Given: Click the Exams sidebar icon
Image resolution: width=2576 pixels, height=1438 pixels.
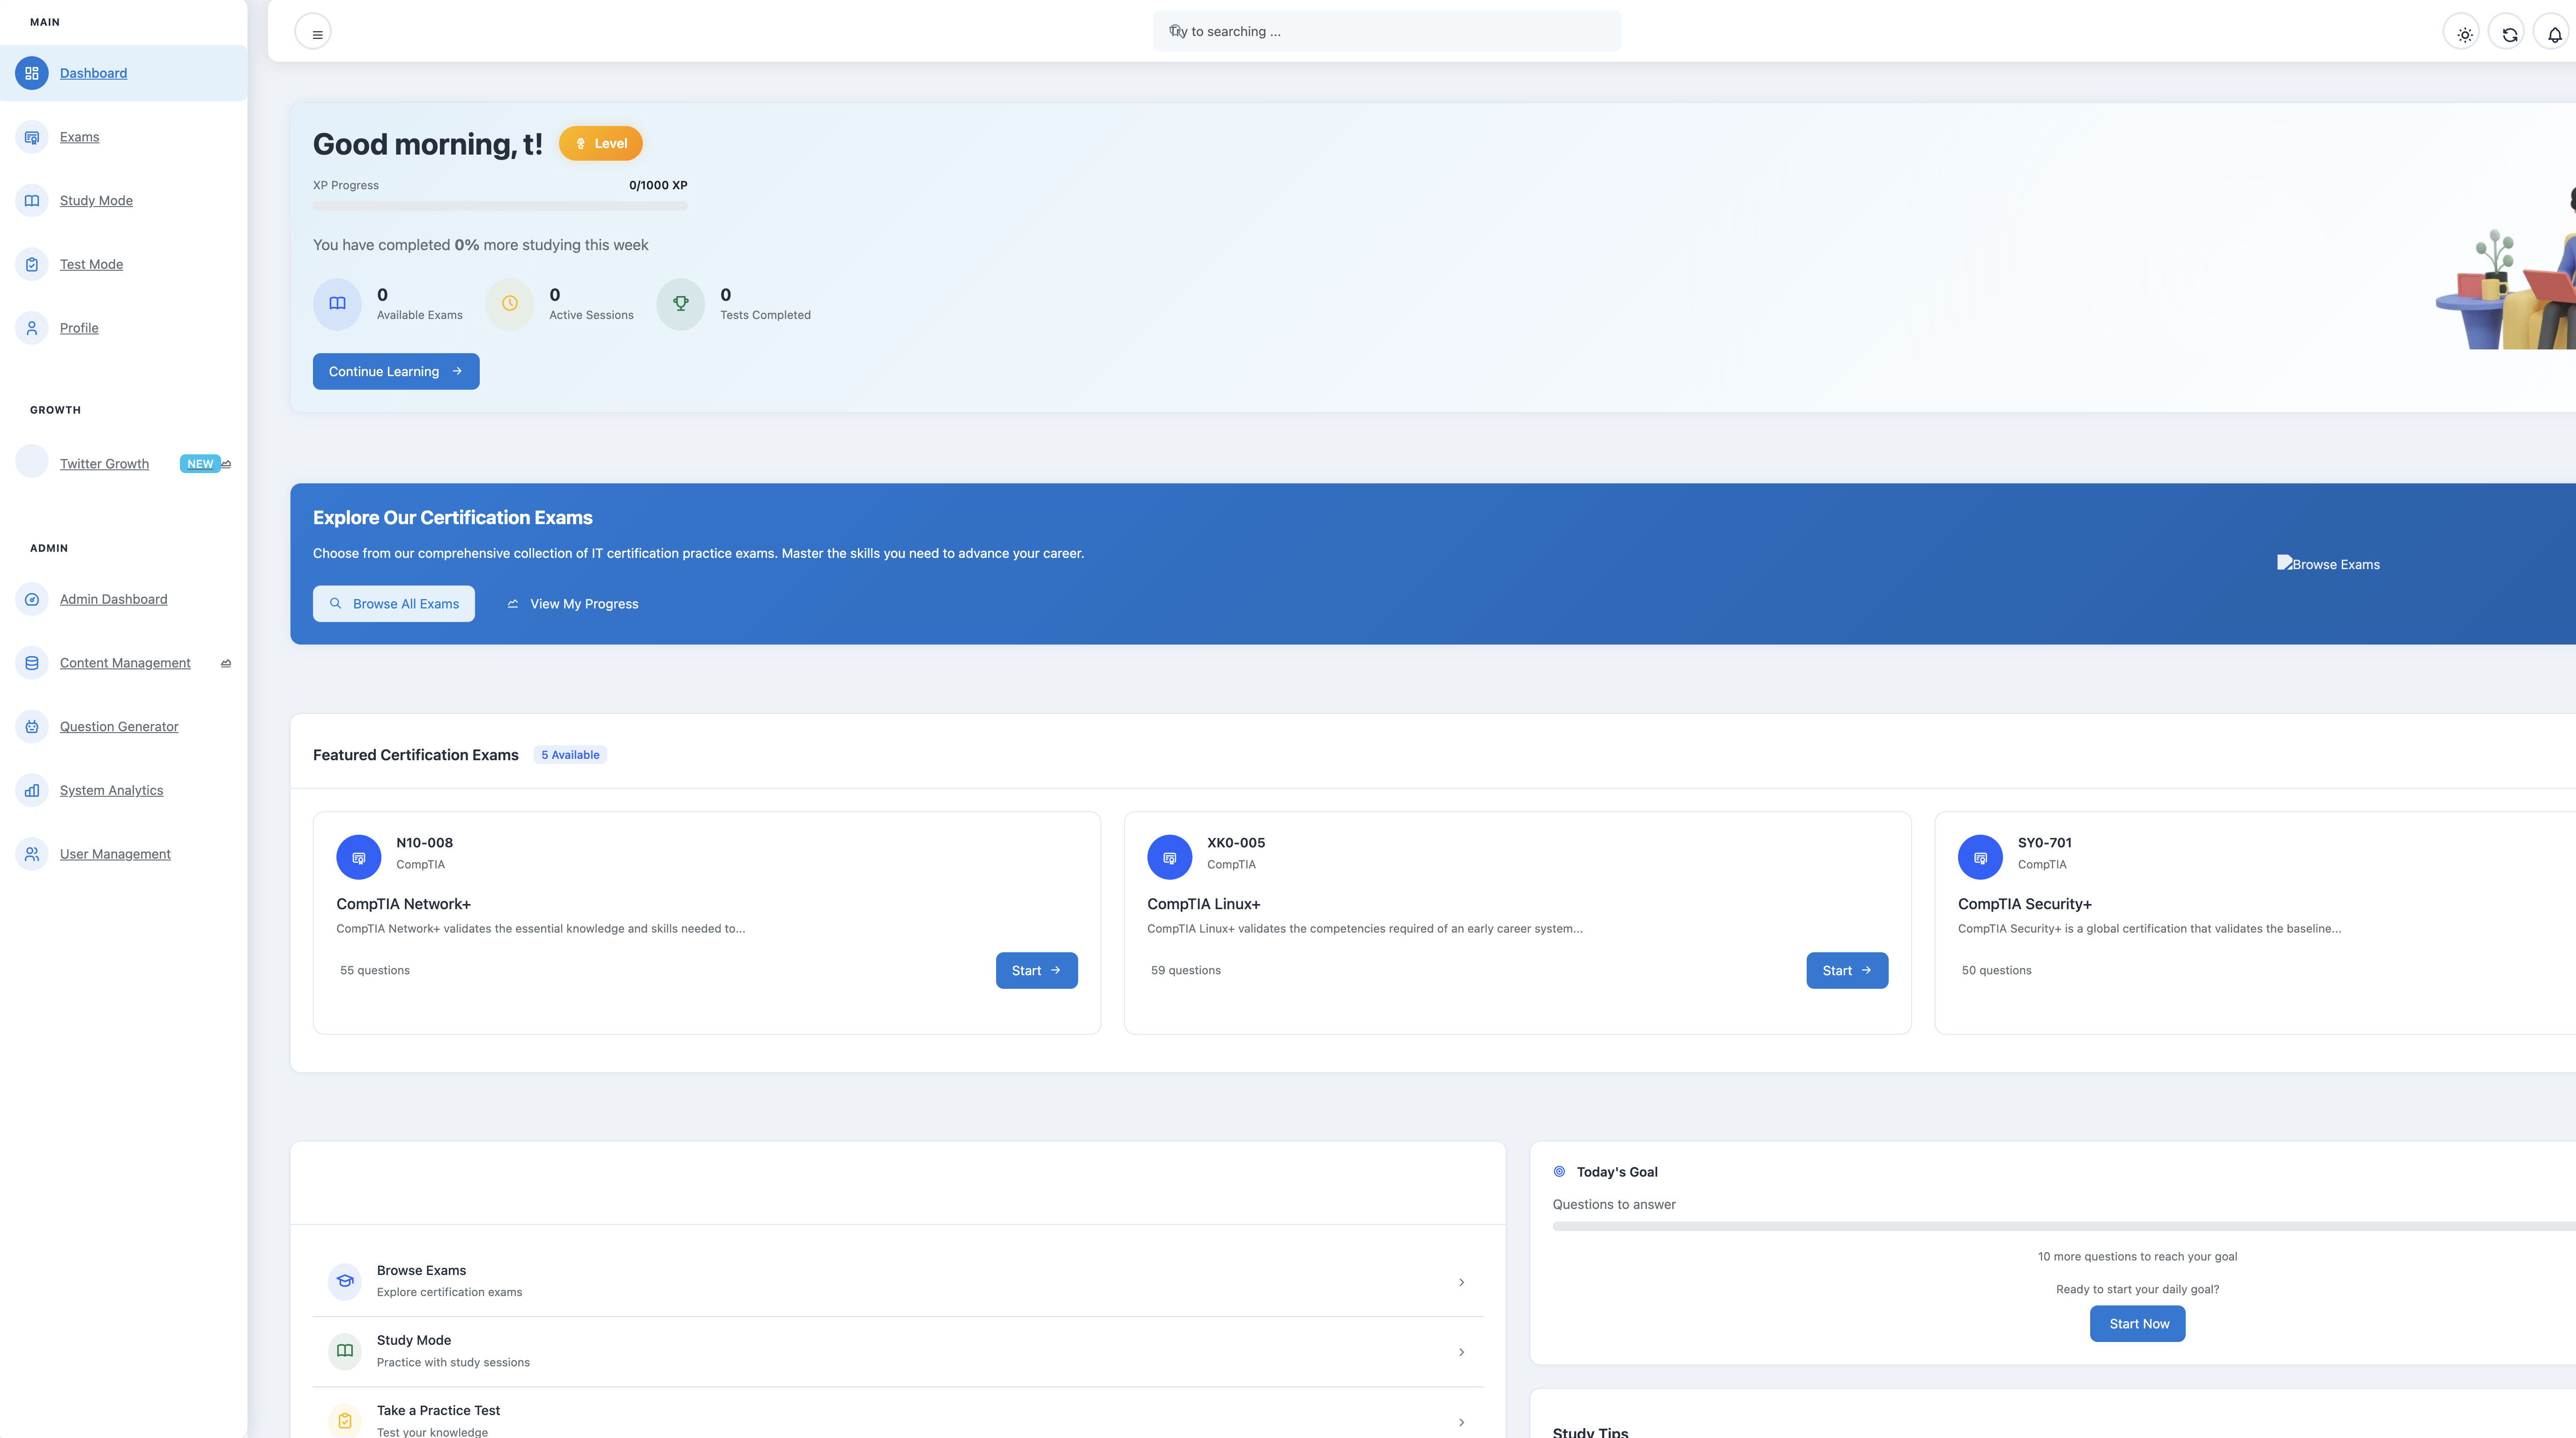Looking at the screenshot, I should (32, 137).
